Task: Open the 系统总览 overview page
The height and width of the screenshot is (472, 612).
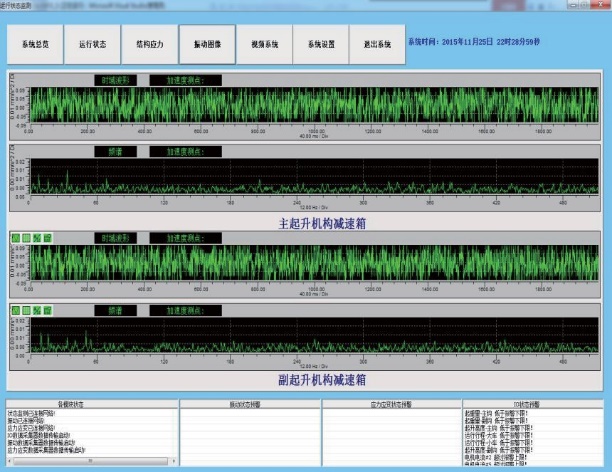Action: click(x=38, y=45)
